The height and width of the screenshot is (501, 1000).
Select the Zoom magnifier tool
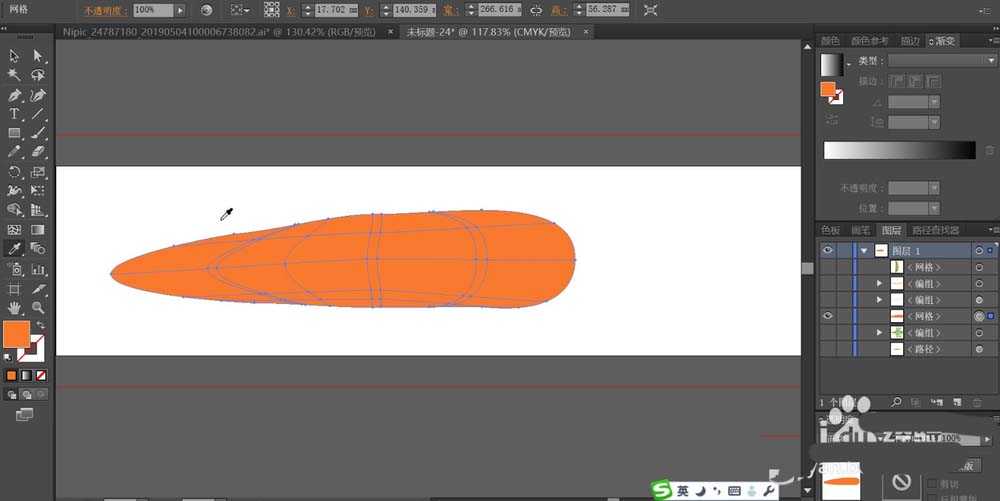coord(38,307)
